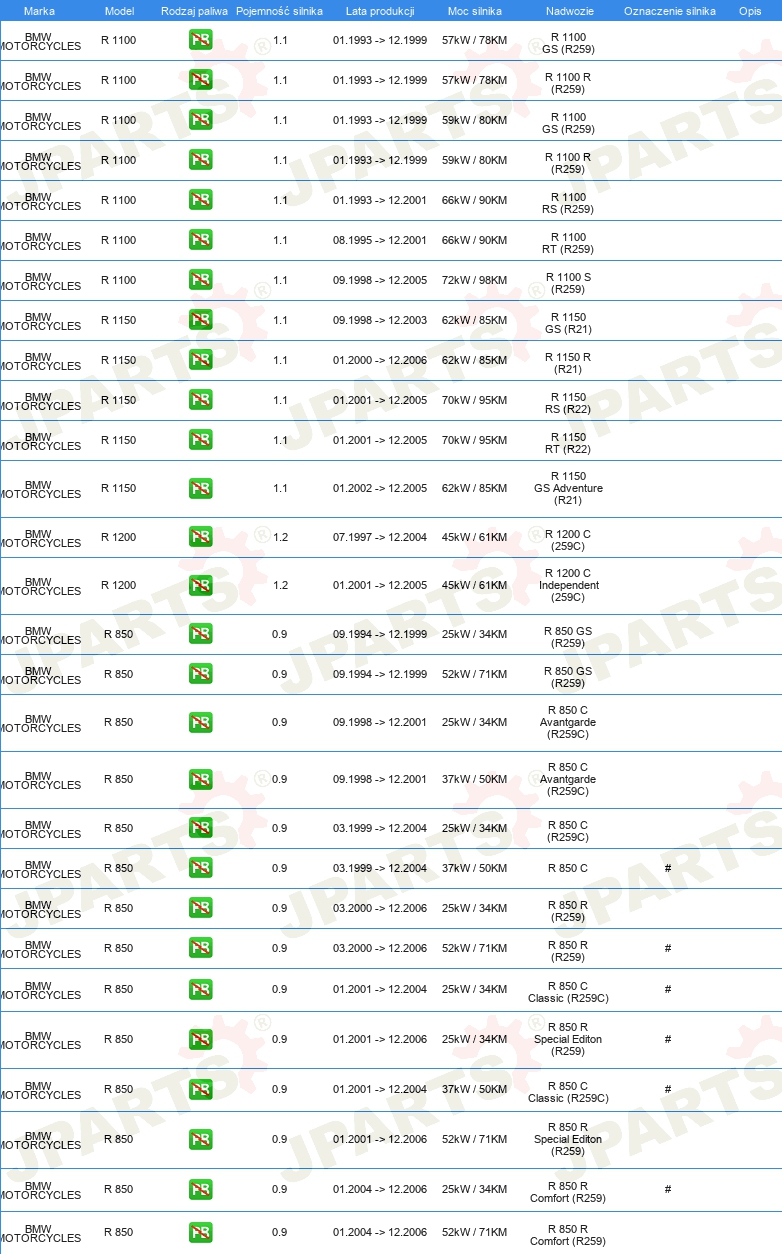Select the fuel icon in R 1100 RT row

(201, 240)
